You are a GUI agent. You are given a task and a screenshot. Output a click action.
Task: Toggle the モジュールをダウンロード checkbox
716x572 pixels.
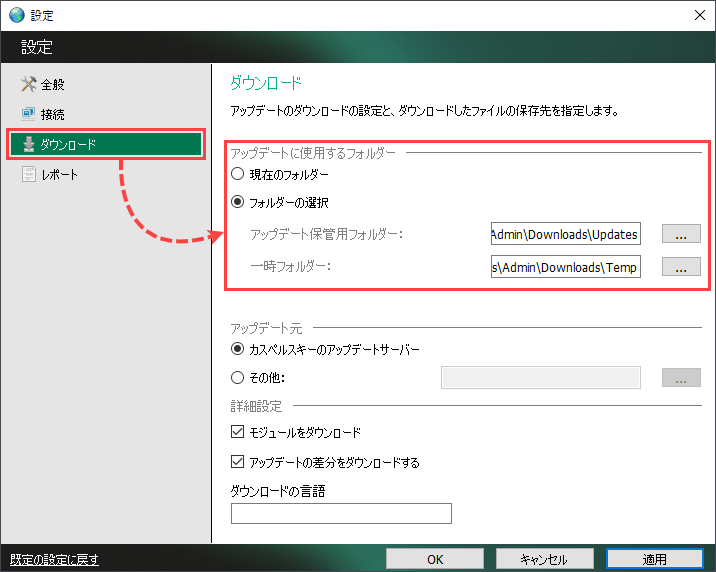point(238,433)
